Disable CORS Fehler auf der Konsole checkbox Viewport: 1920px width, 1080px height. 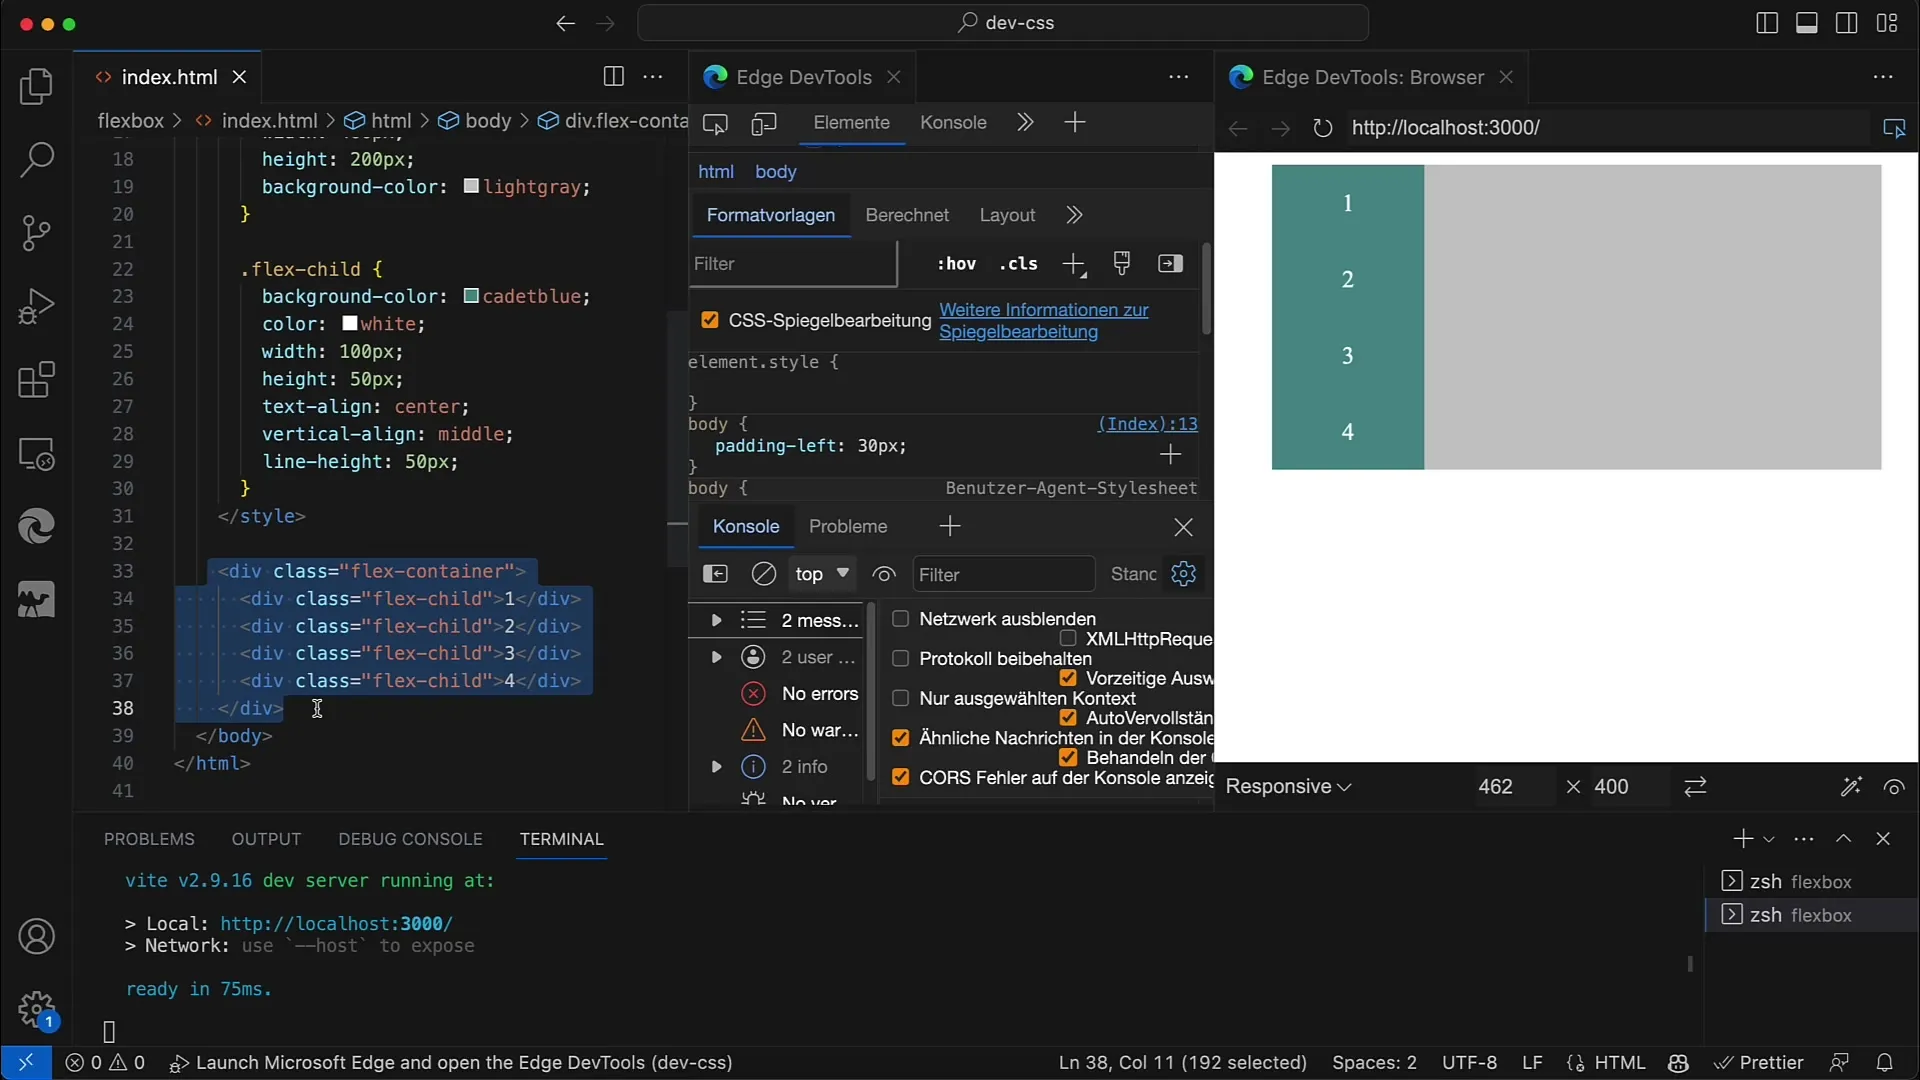coord(900,778)
